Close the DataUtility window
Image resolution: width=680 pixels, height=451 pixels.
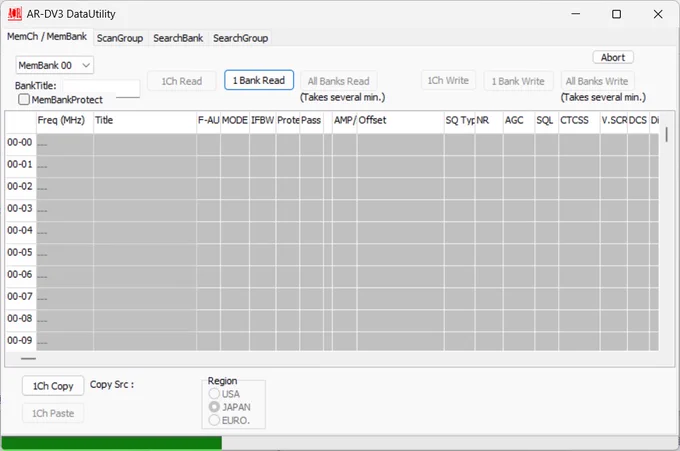[658, 14]
